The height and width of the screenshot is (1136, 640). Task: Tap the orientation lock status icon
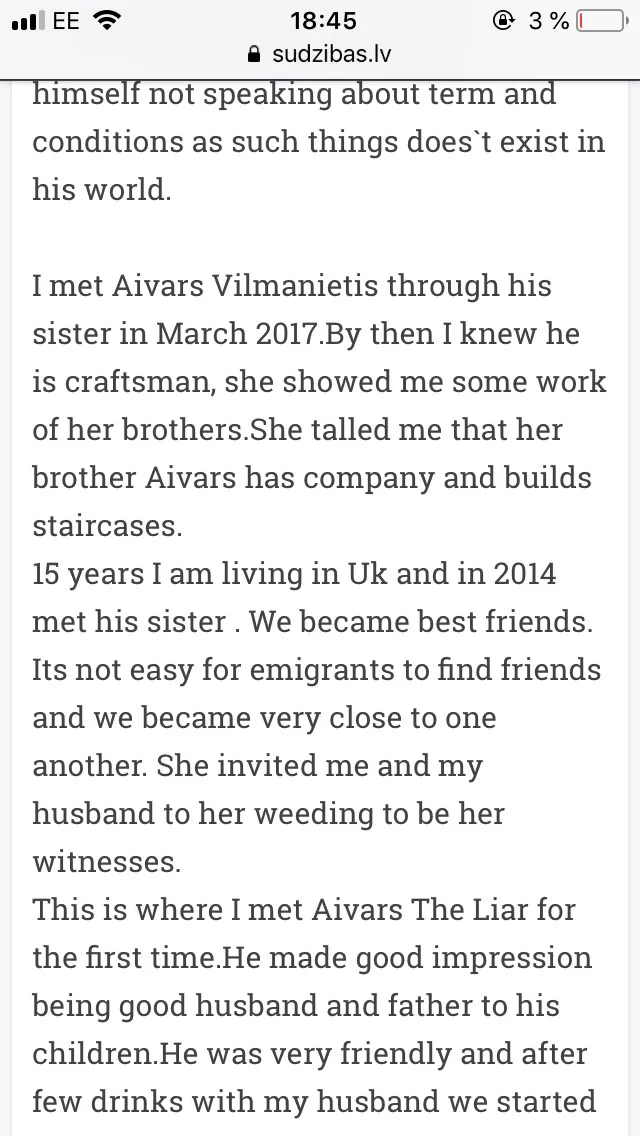coord(503,21)
